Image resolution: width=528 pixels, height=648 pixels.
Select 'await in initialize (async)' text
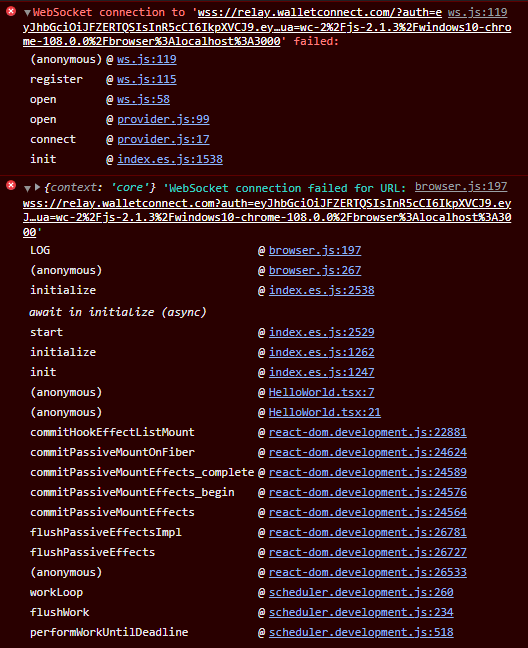tap(117, 312)
